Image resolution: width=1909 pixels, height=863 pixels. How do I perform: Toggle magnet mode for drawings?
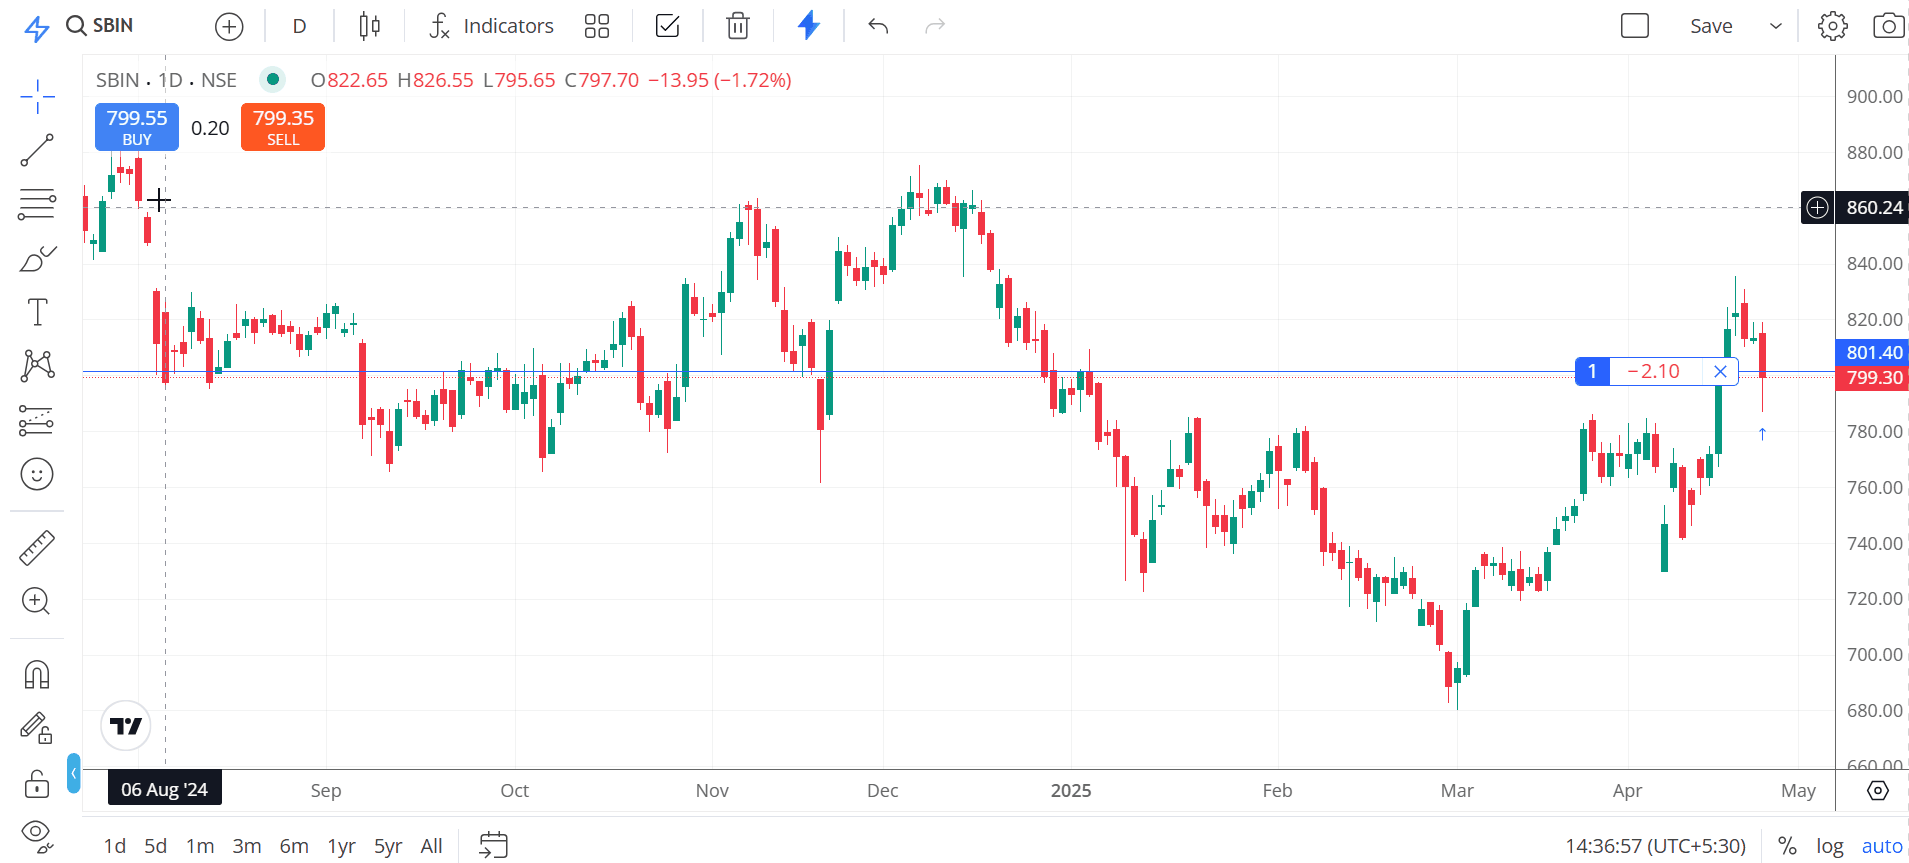[x=37, y=675]
